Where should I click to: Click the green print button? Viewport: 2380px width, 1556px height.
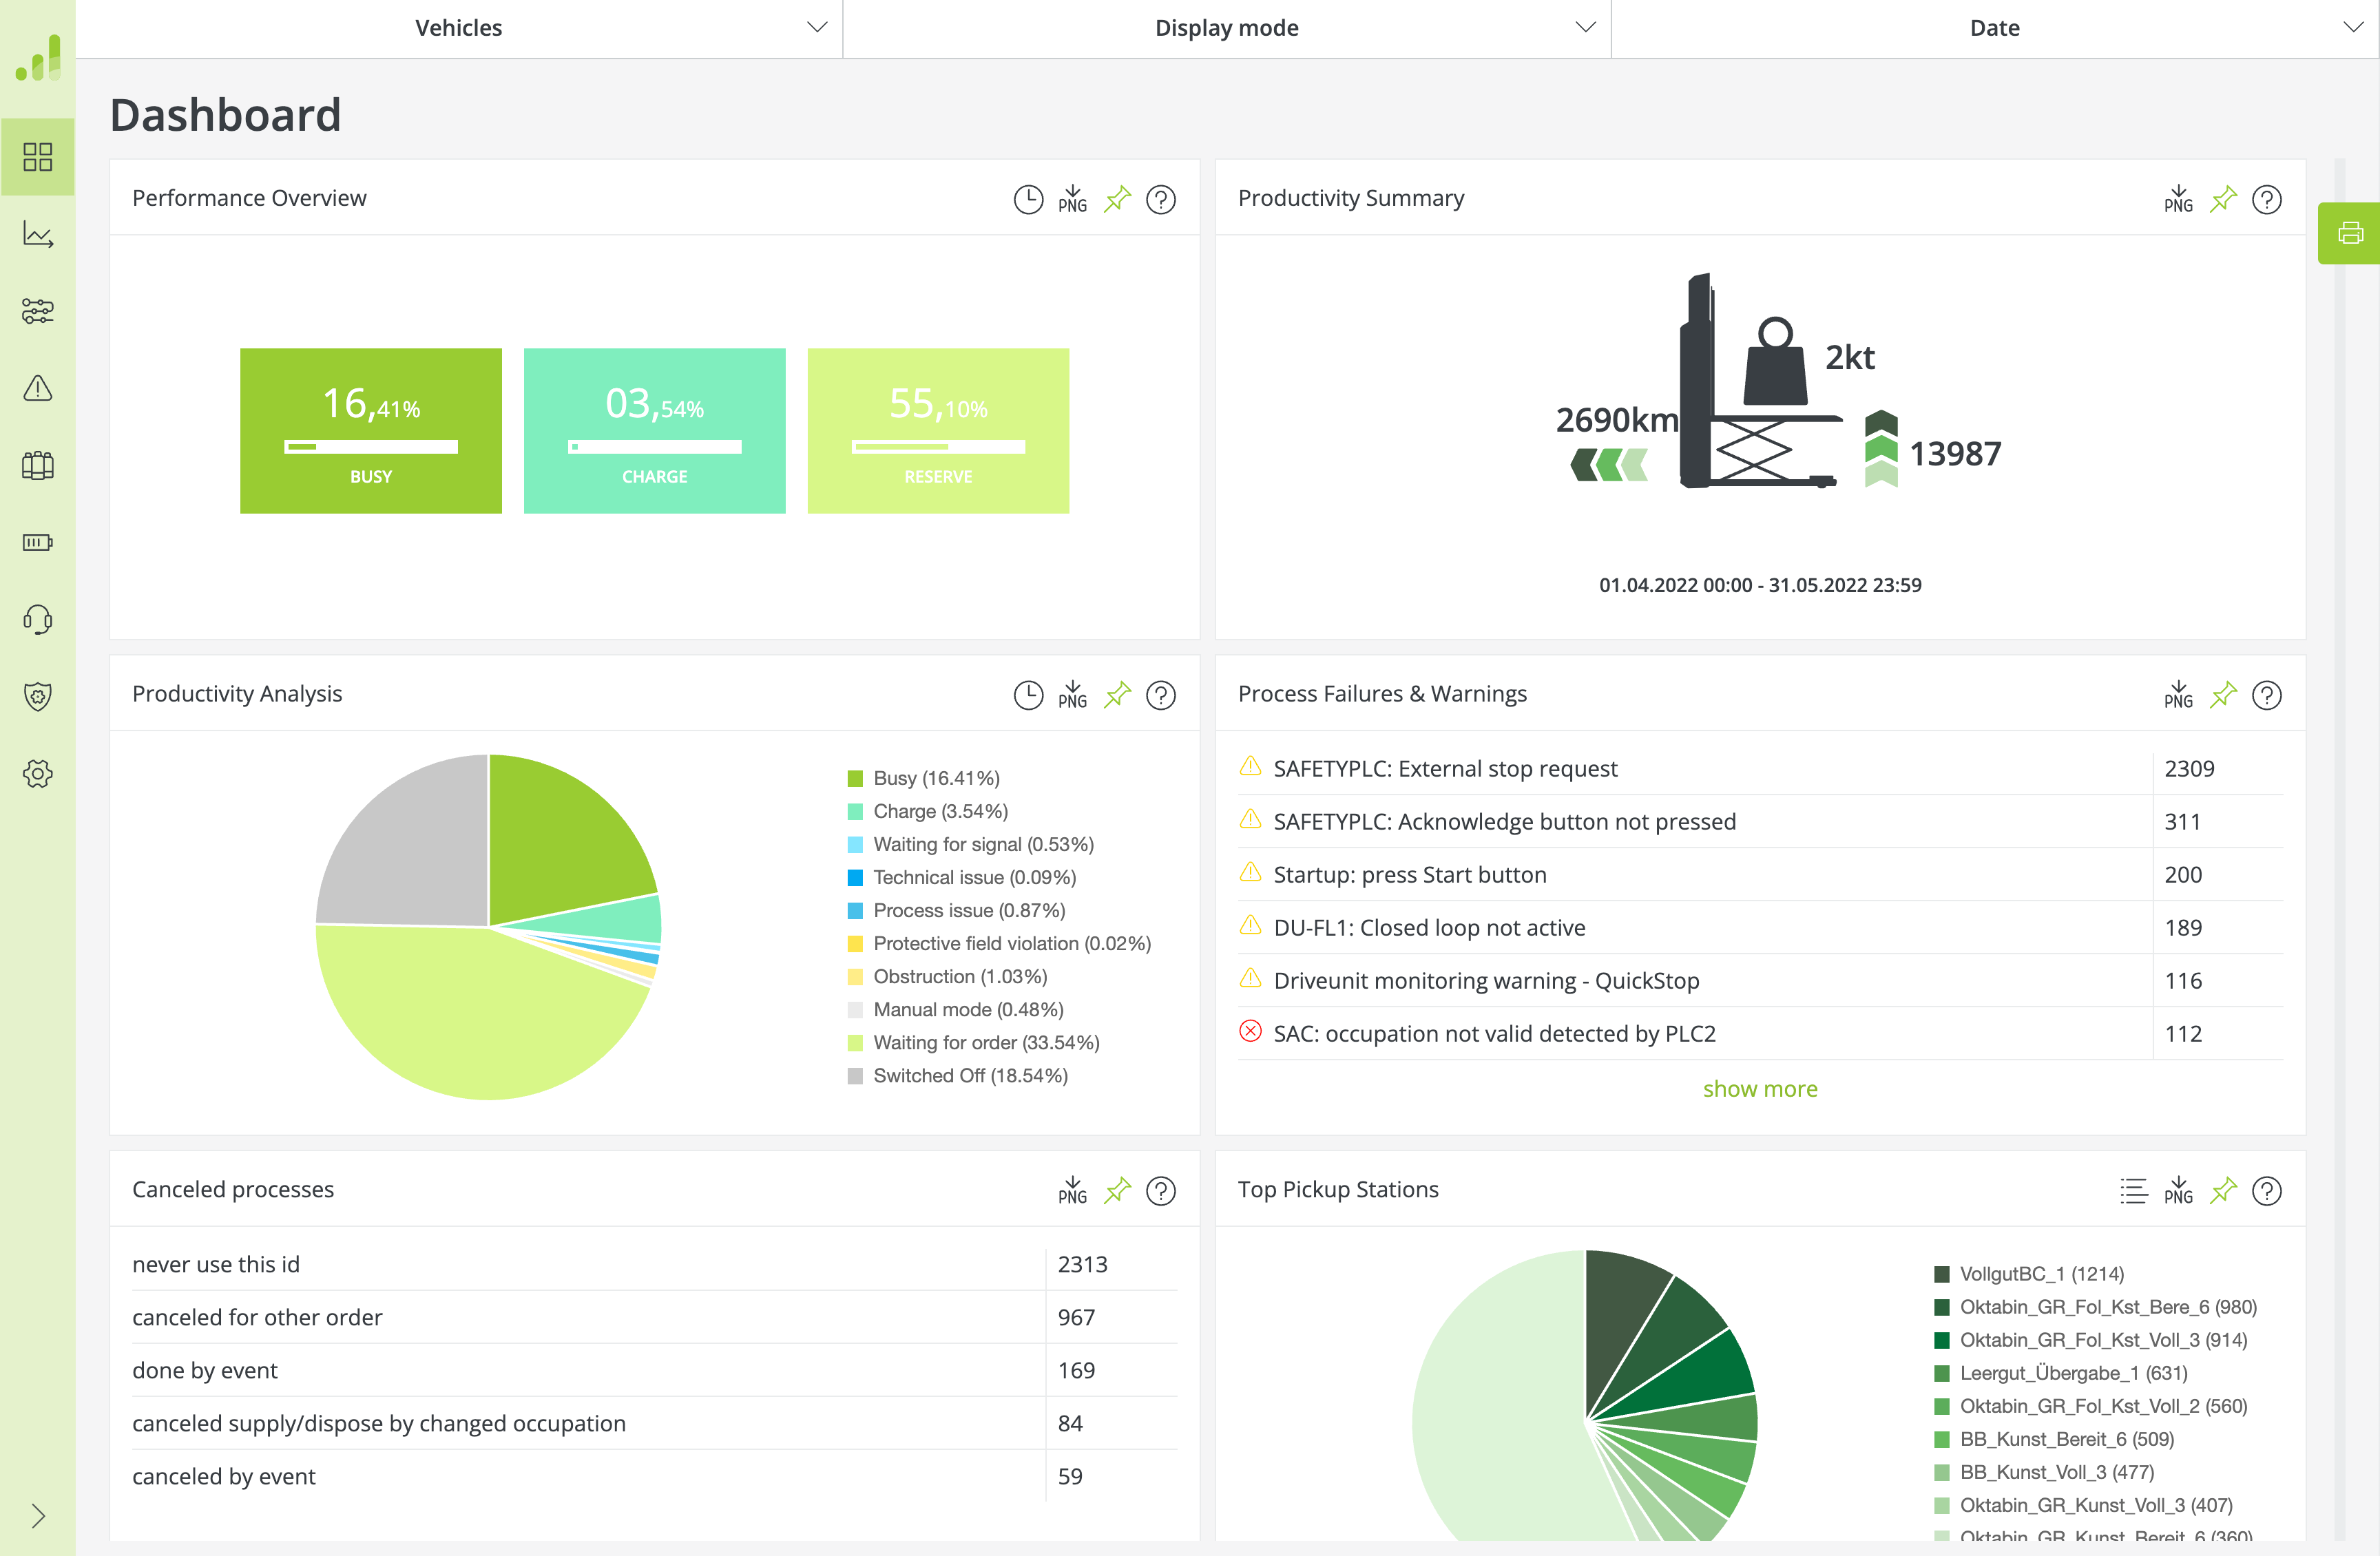[2349, 233]
